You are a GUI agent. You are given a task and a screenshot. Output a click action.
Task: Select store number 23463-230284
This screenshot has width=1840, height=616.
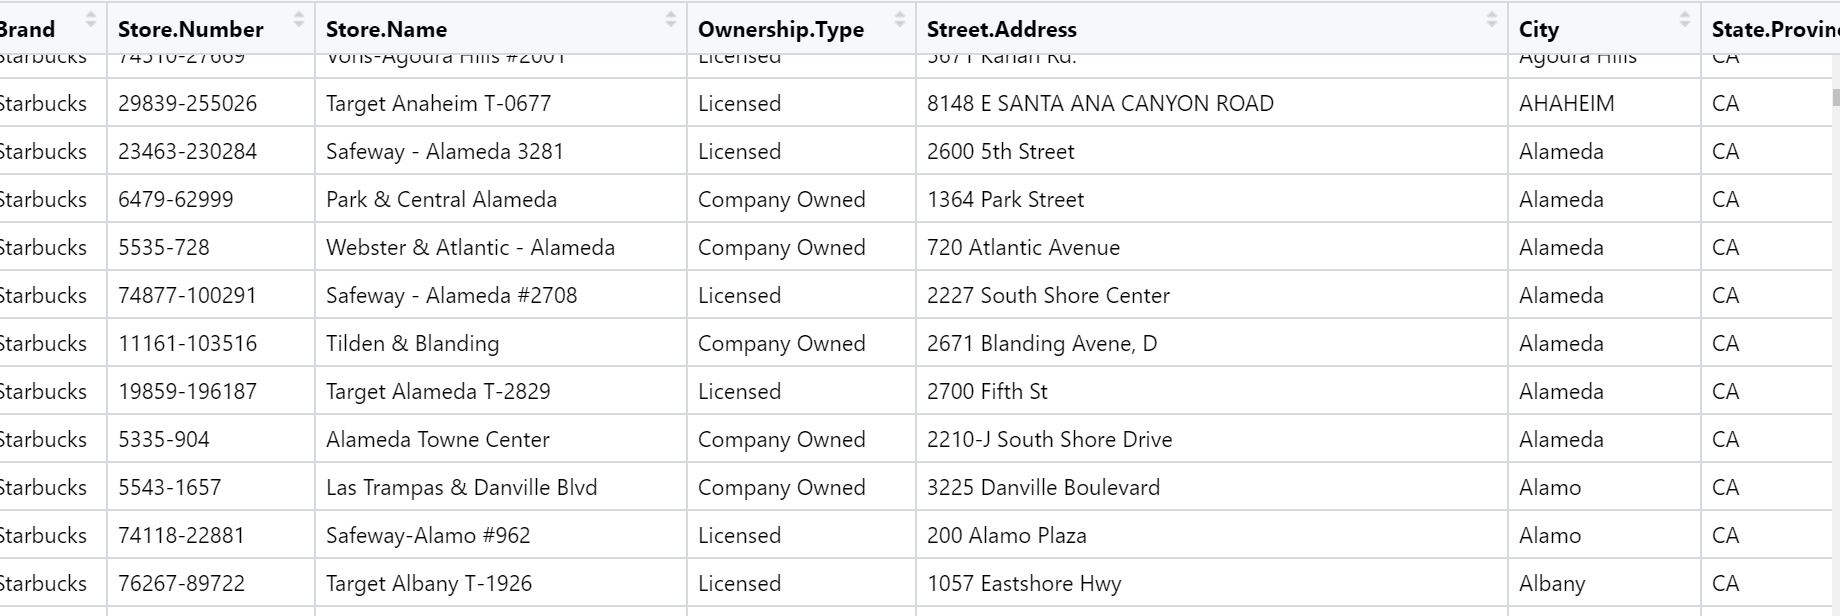pos(187,151)
